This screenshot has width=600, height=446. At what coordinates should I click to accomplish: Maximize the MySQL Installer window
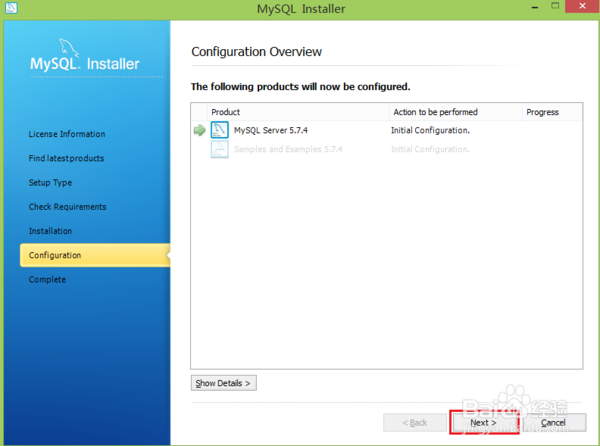555,6
